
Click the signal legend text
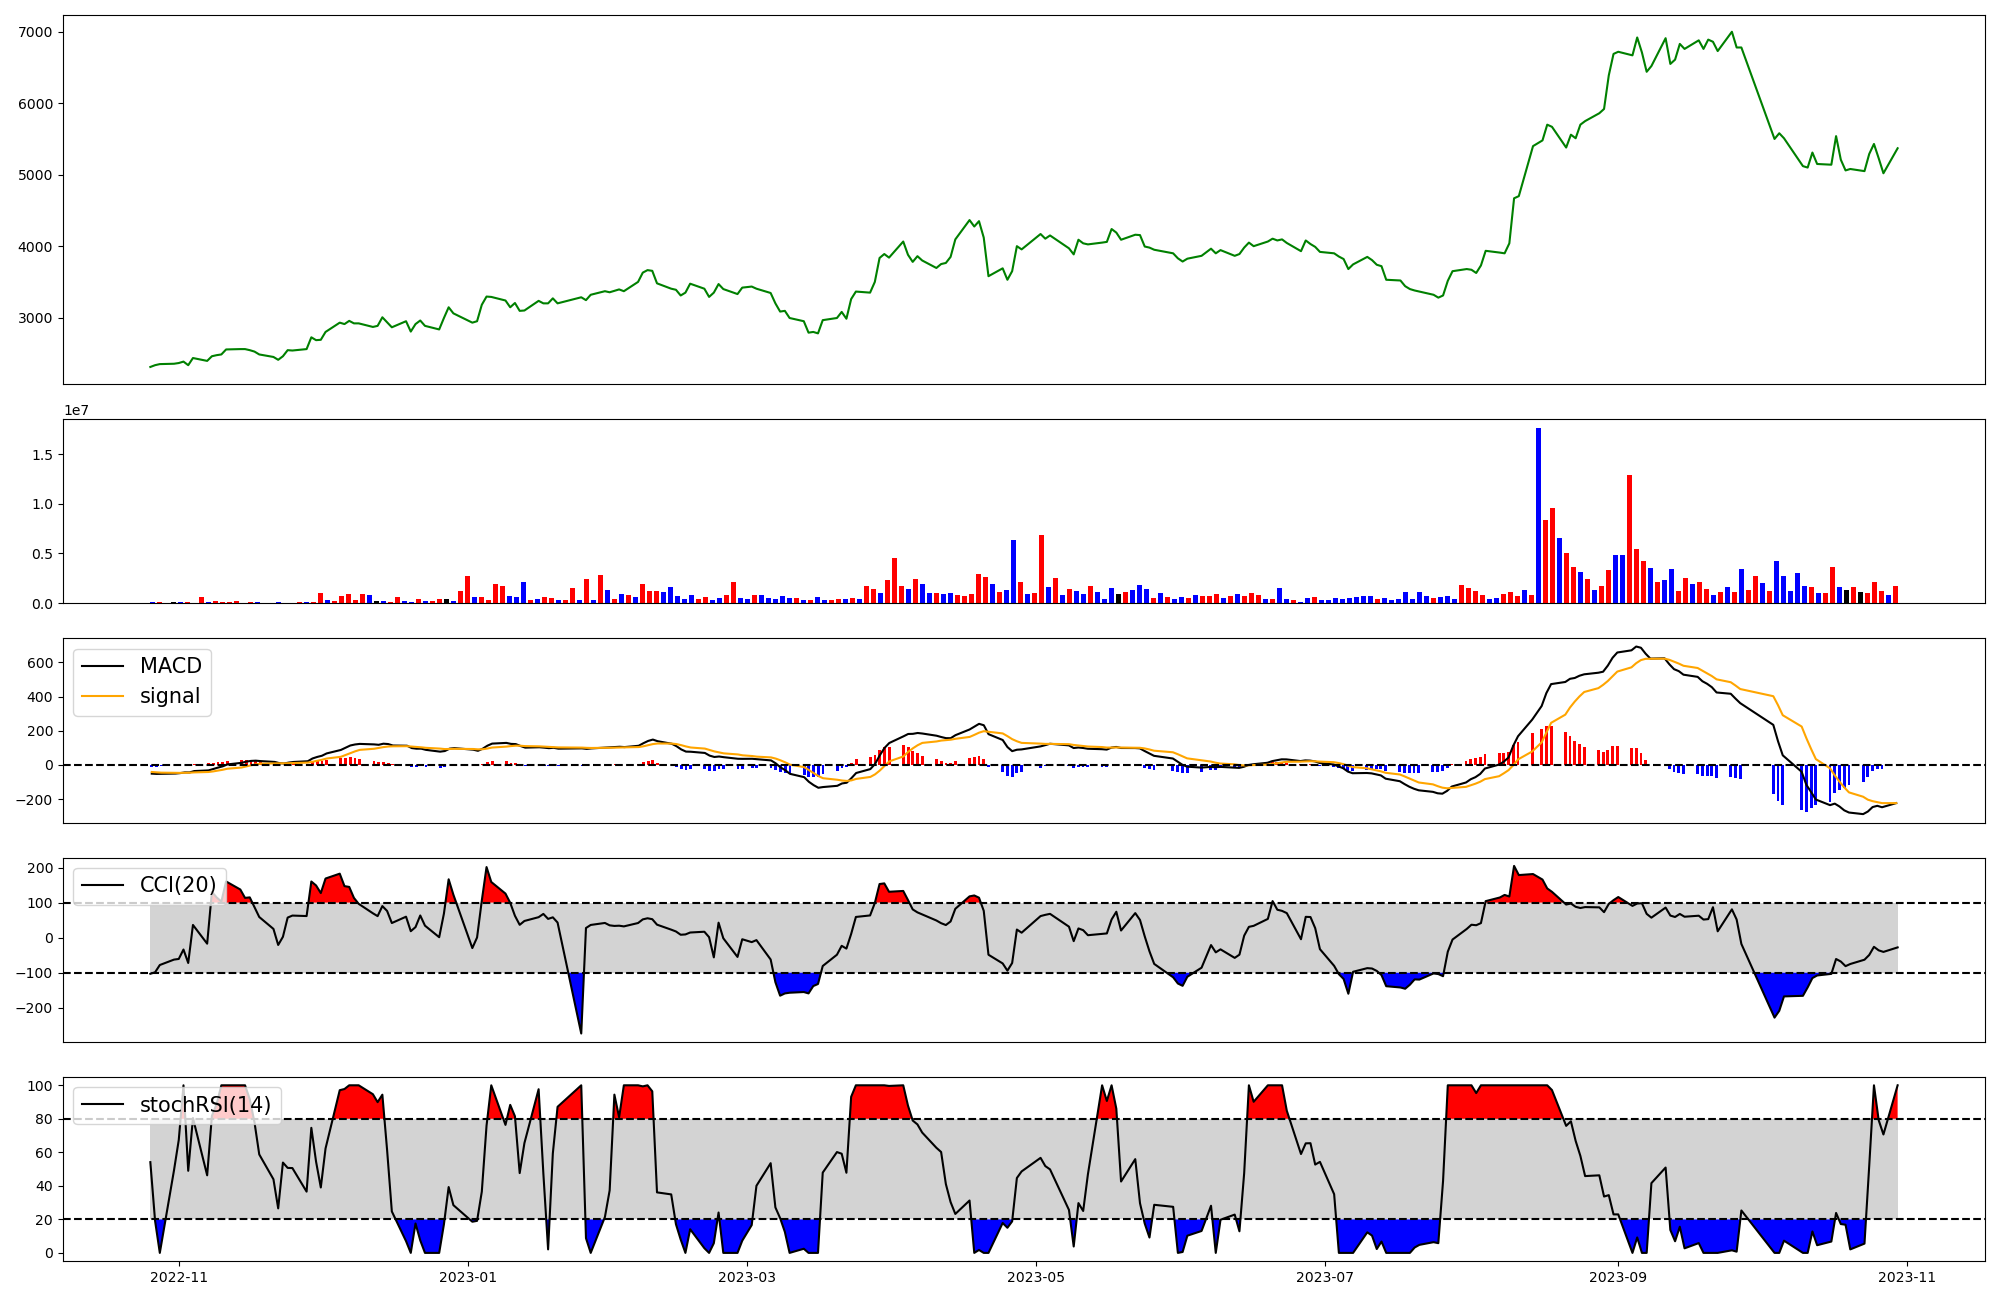[170, 697]
